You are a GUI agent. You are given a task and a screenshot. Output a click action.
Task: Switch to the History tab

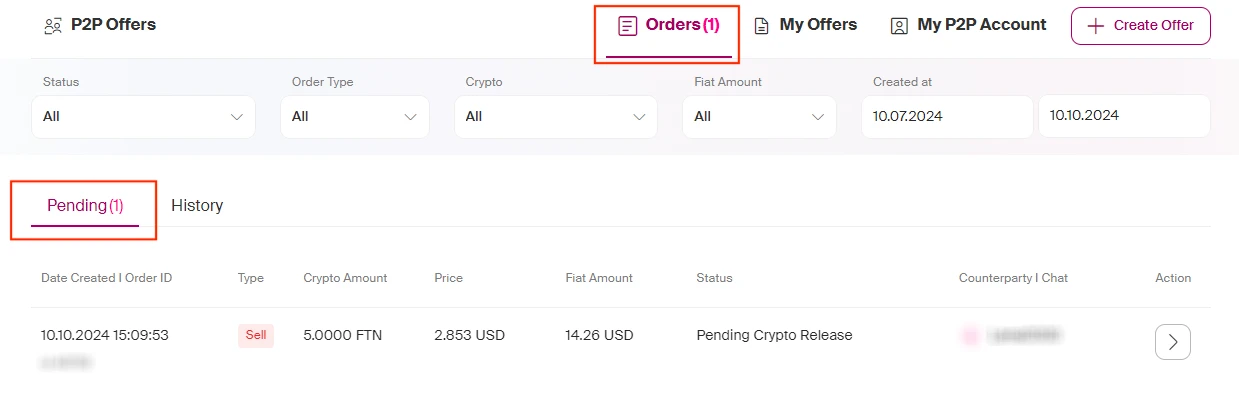[197, 206]
